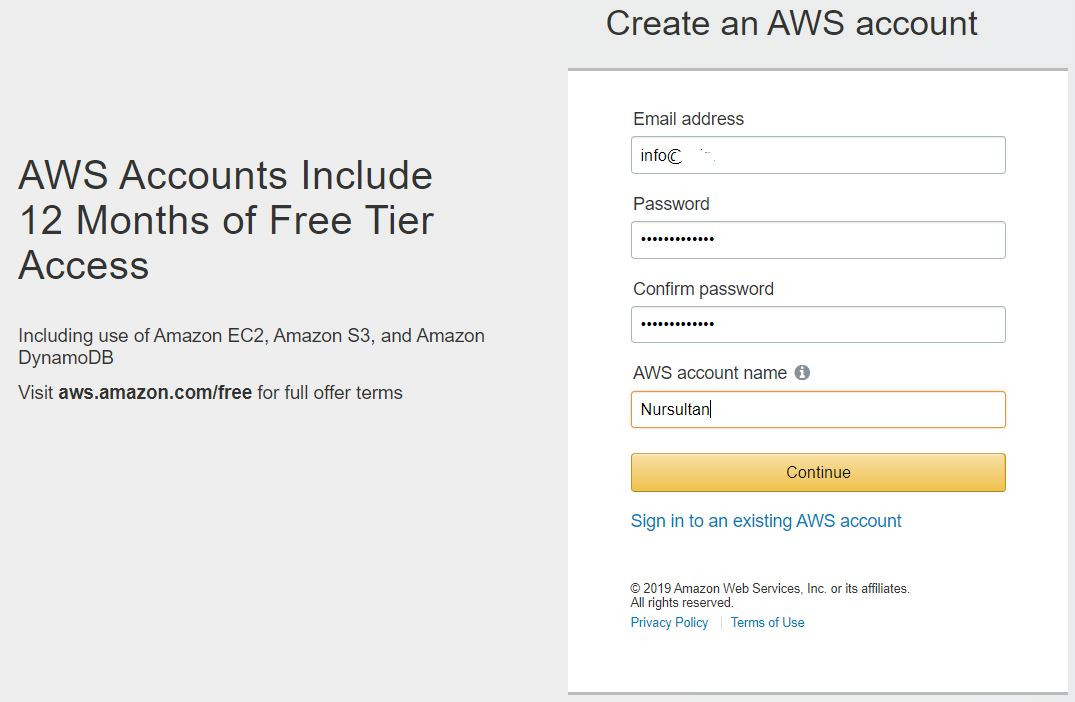Click the Confirm password label
This screenshot has width=1075, height=702.
click(703, 289)
